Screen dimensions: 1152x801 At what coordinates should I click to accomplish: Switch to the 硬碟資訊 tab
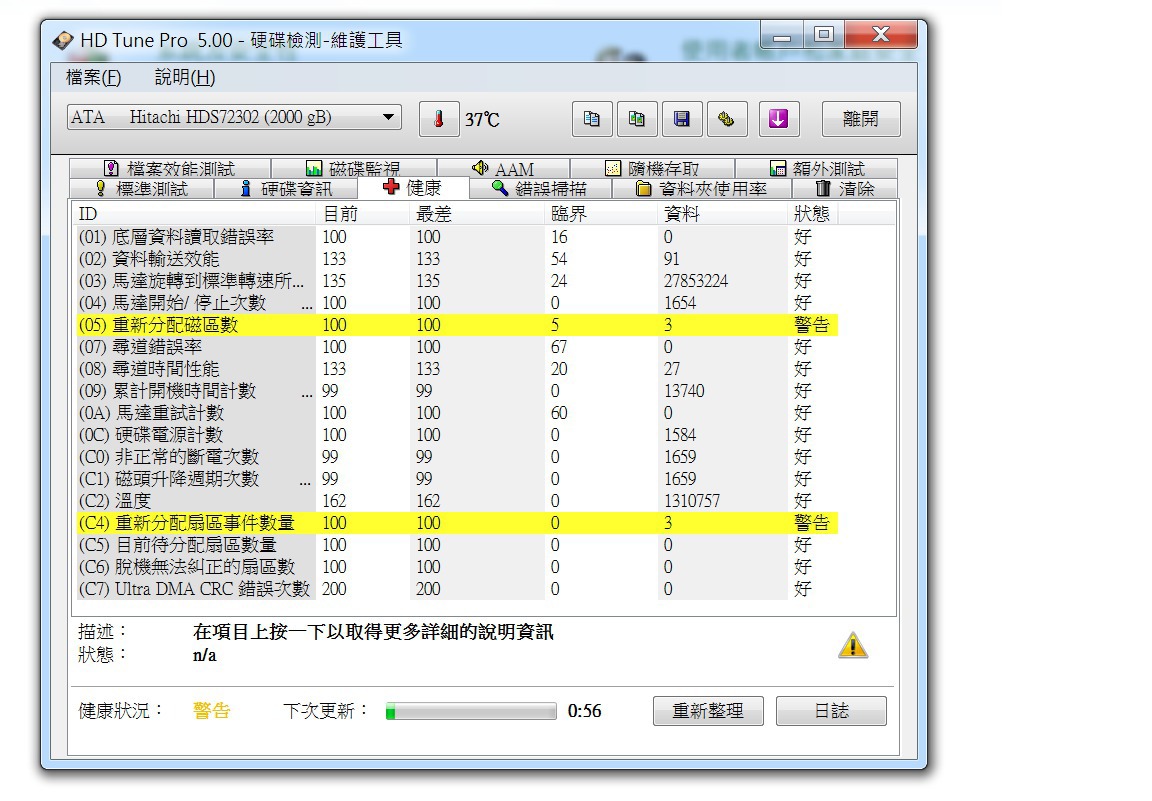[x=287, y=189]
